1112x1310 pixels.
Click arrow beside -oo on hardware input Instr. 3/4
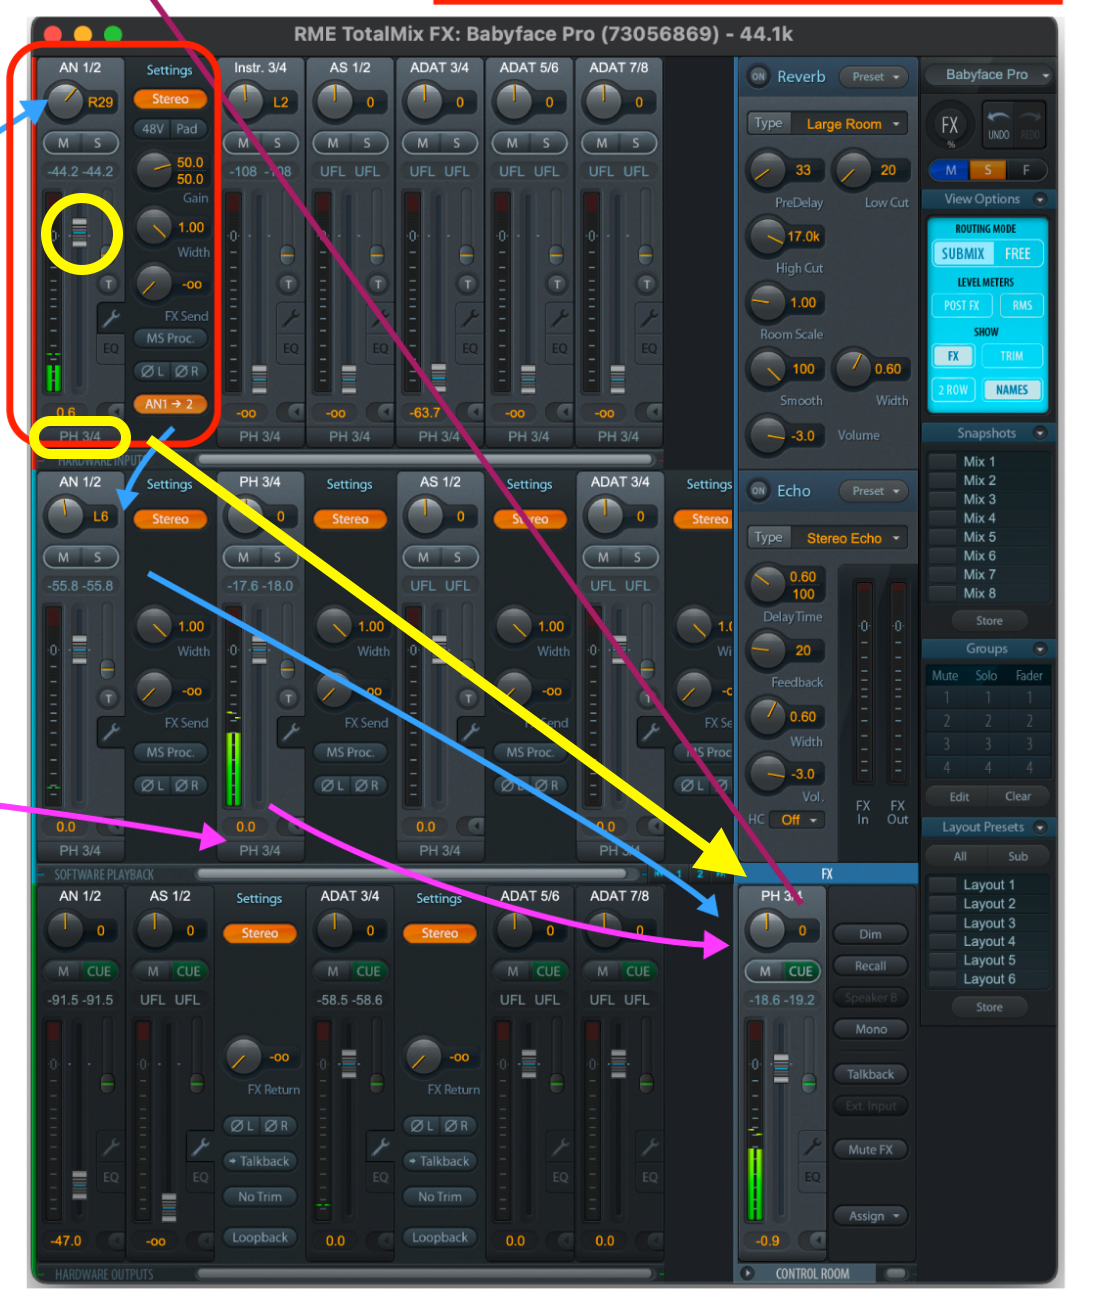[x=295, y=412]
